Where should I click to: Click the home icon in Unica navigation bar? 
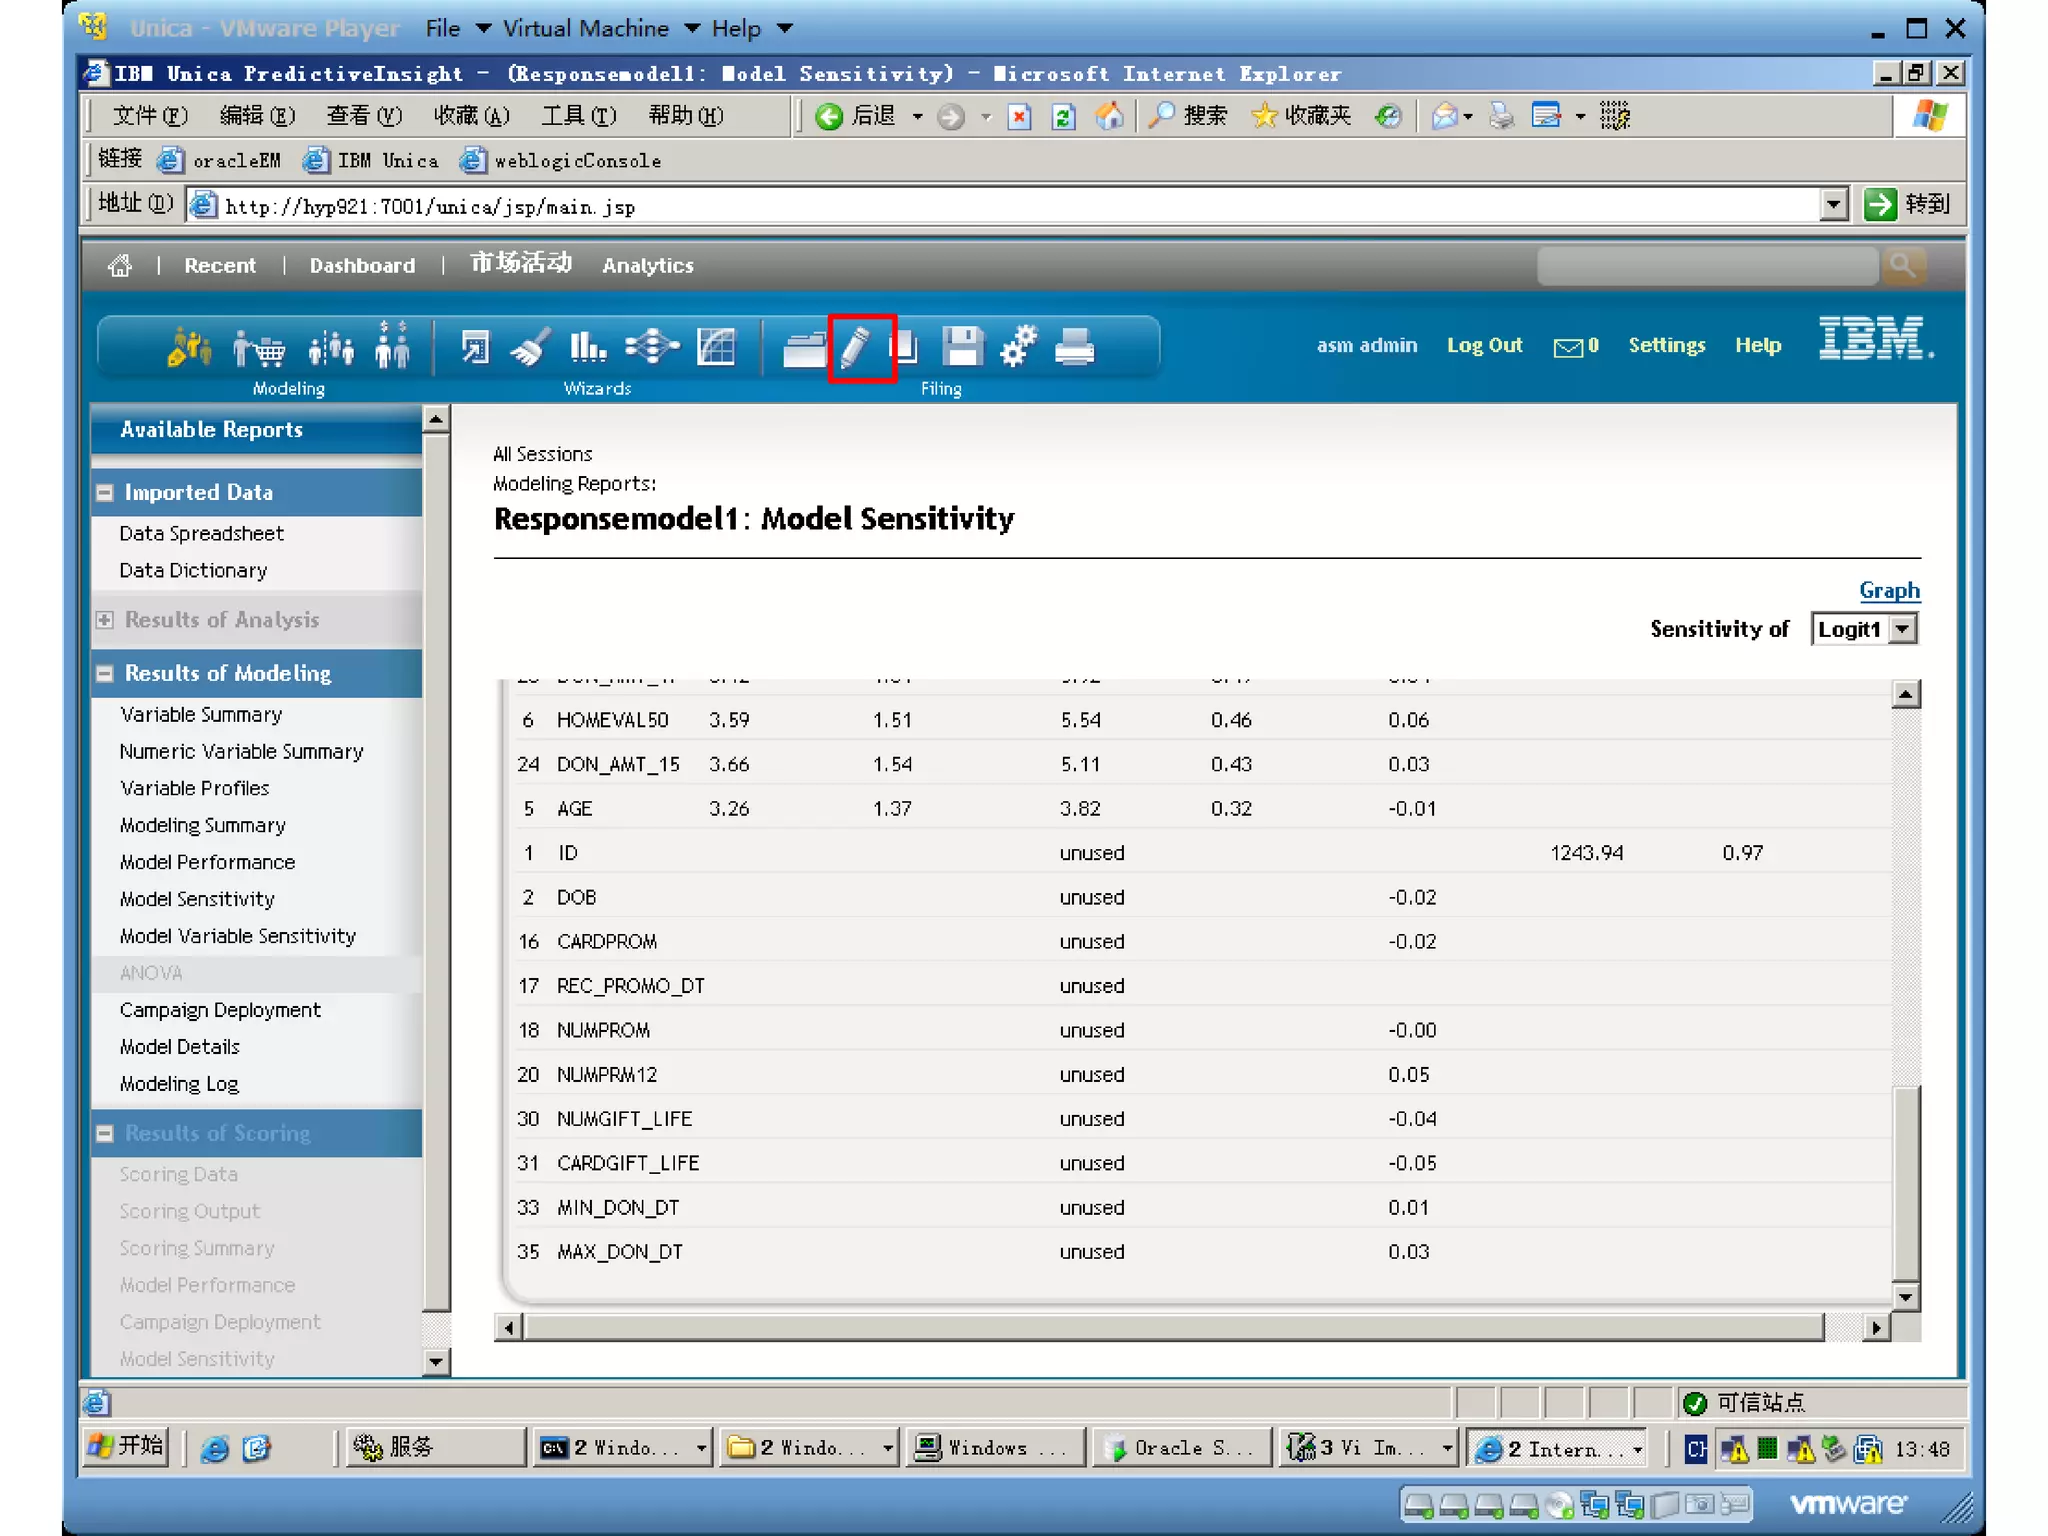pyautogui.click(x=120, y=265)
